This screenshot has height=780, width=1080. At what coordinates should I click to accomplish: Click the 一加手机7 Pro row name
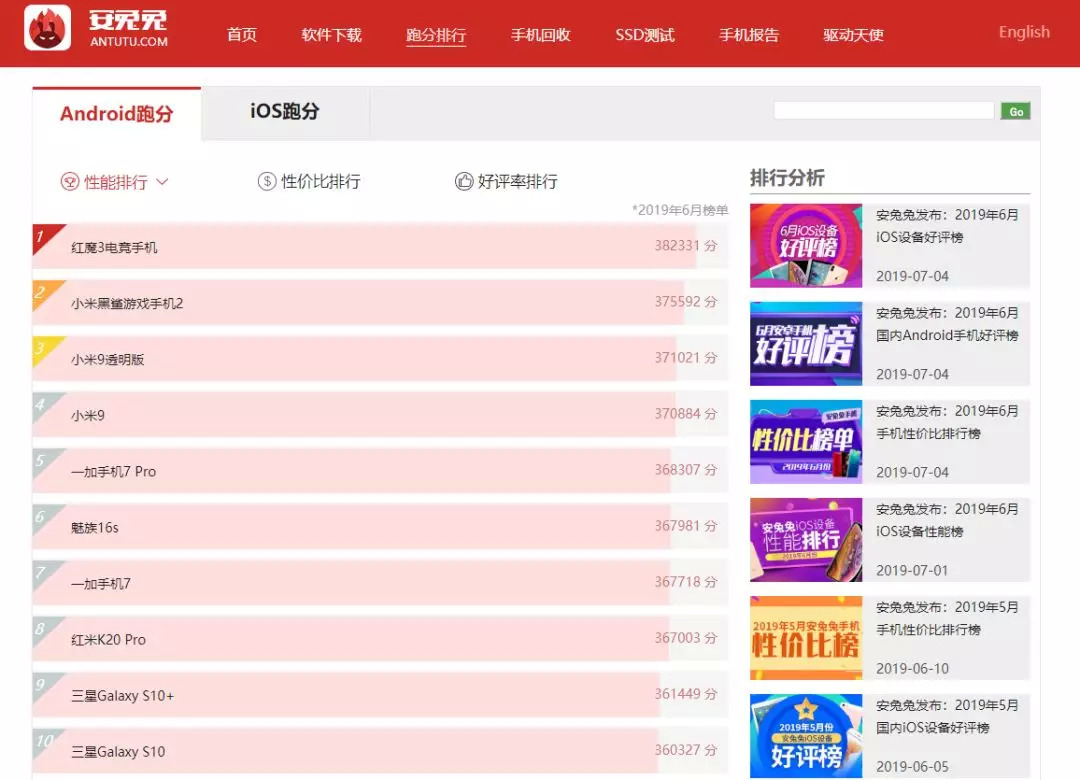point(114,471)
